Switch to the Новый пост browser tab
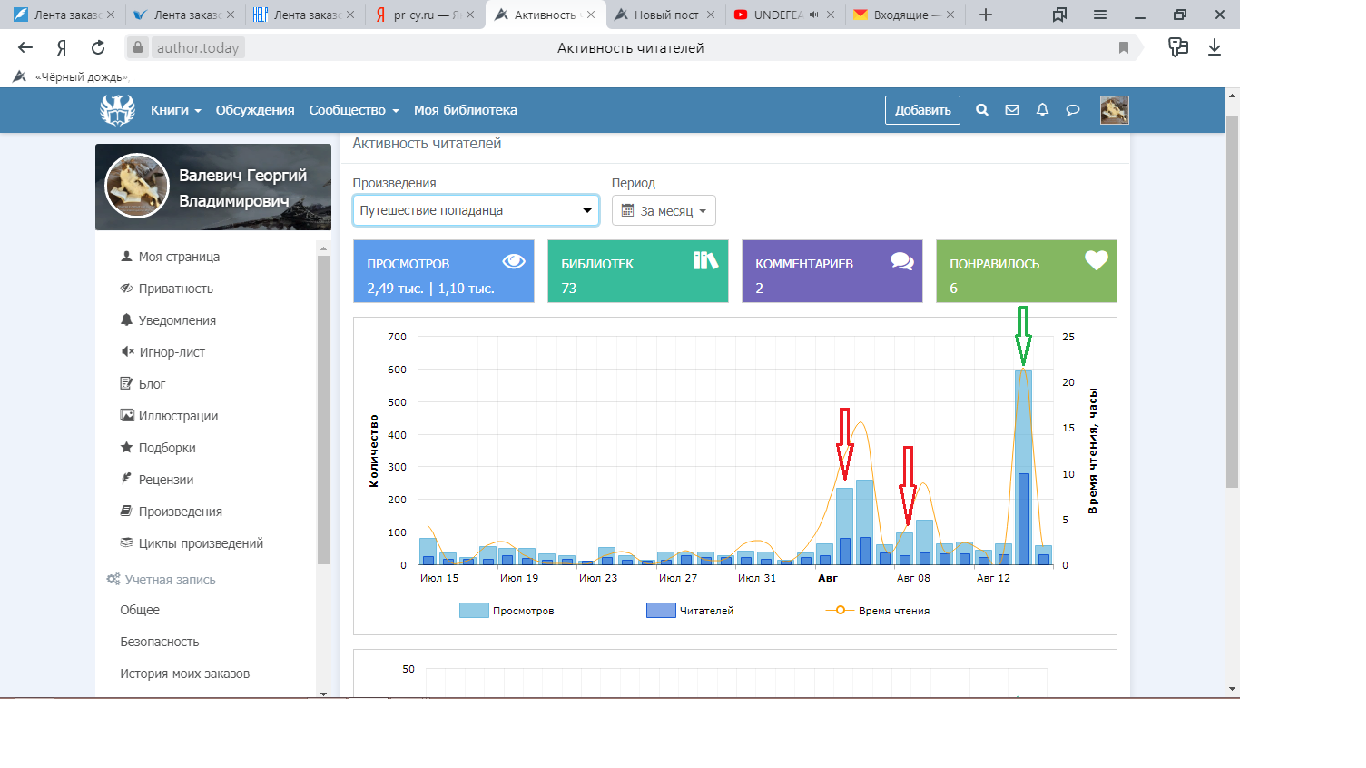This screenshot has width=1366, height=768. click(x=664, y=15)
